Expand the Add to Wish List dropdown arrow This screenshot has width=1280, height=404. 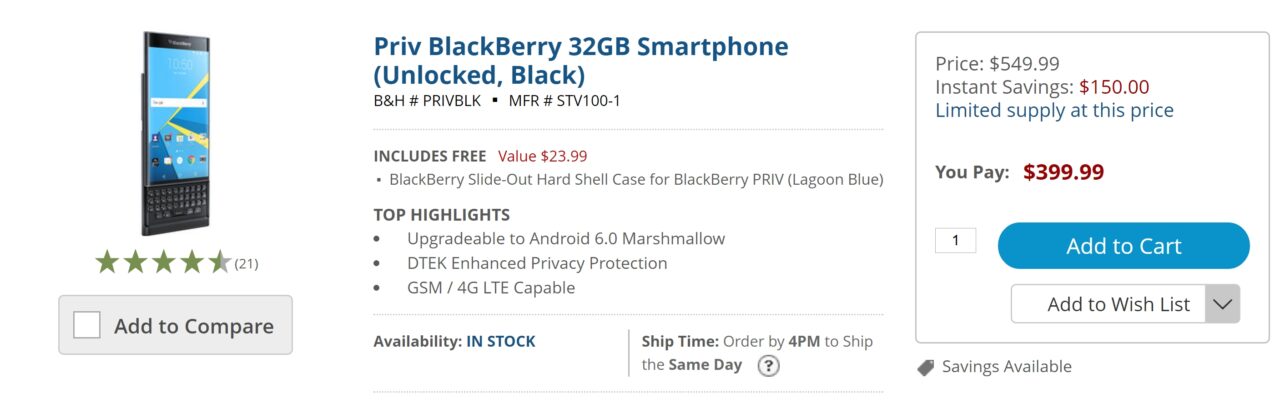(x=1223, y=304)
